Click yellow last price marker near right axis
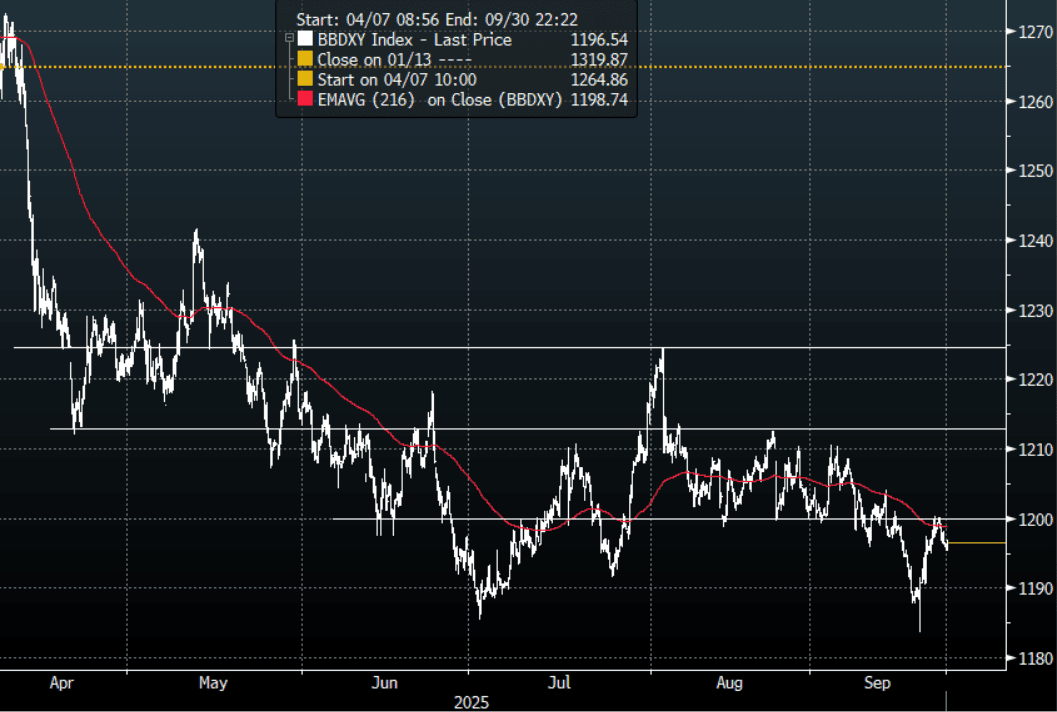 tap(976, 543)
